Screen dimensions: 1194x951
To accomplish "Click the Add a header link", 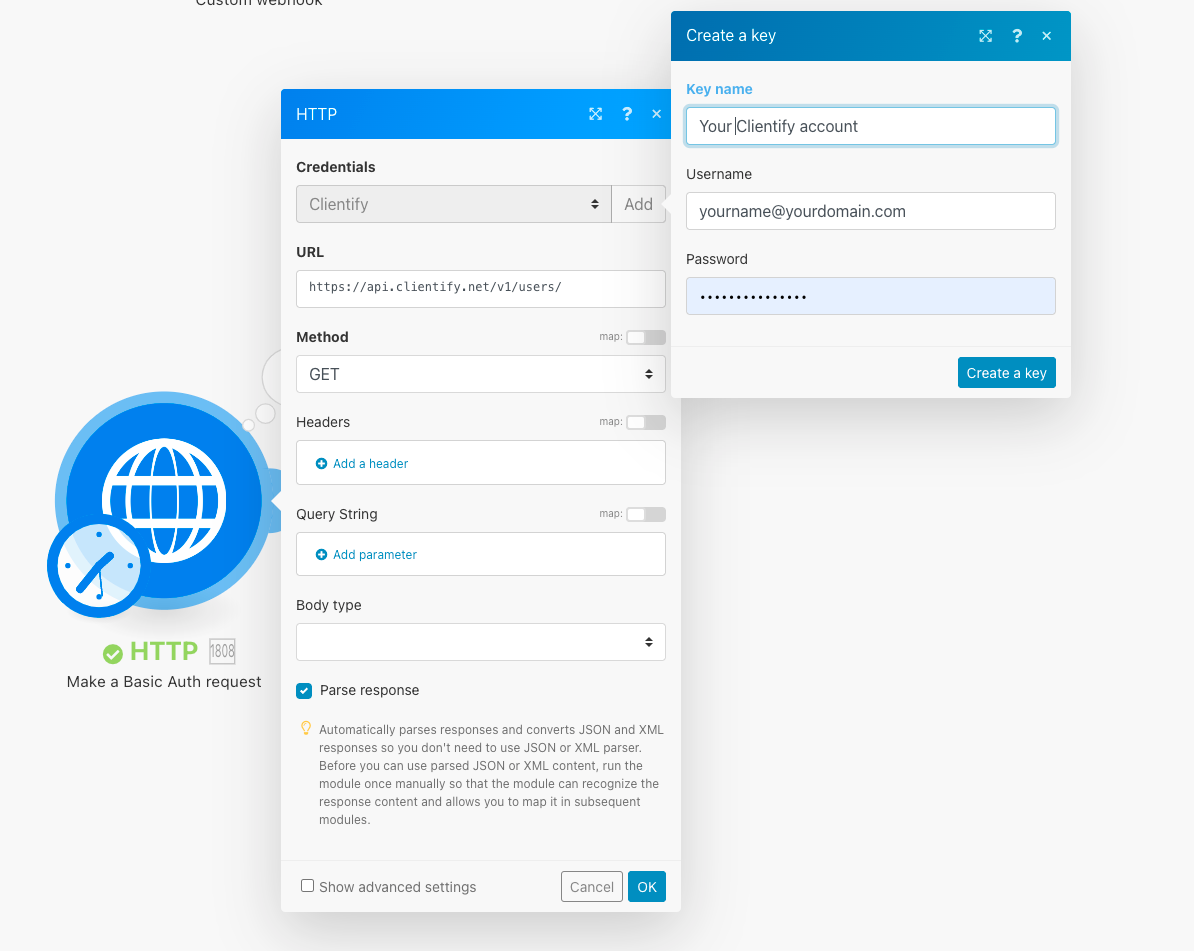I will pyautogui.click(x=370, y=464).
